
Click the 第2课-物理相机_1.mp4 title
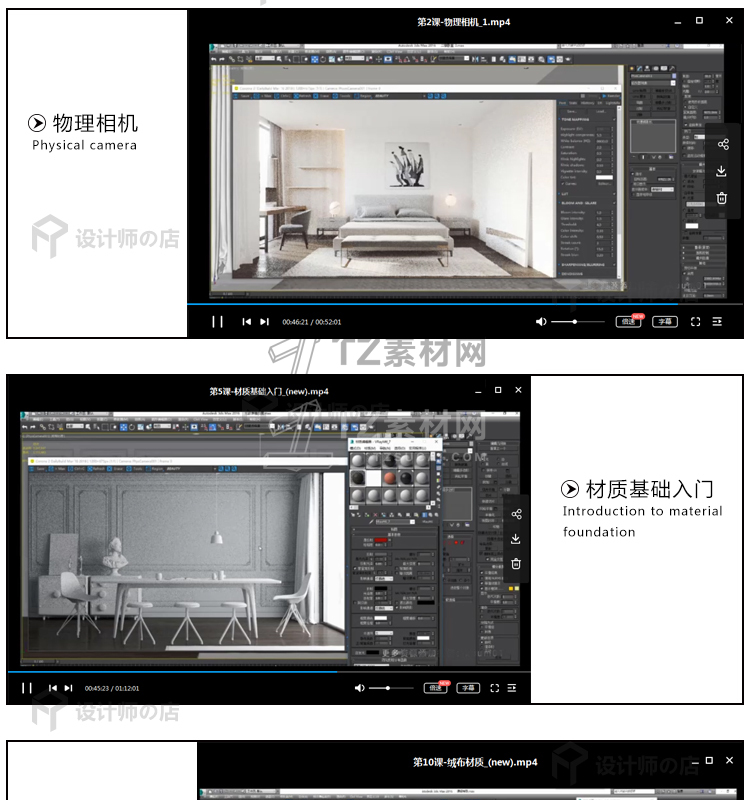tap(463, 22)
